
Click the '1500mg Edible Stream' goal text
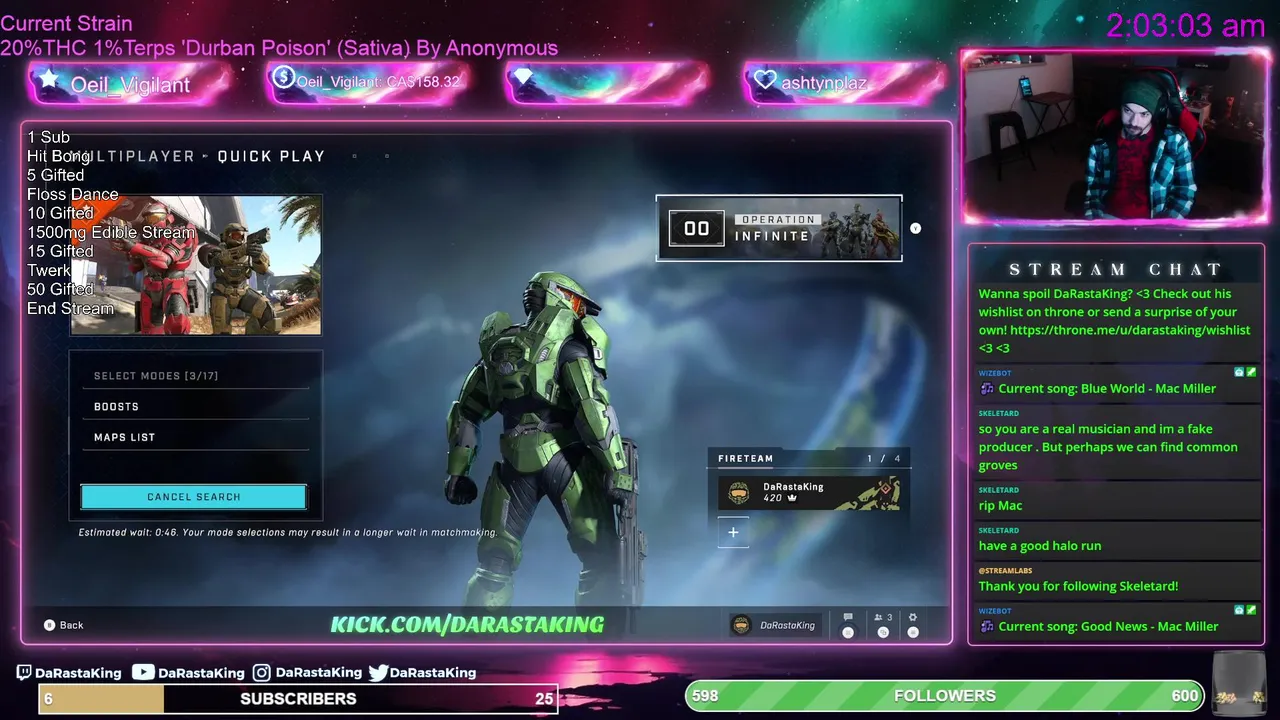tap(111, 232)
